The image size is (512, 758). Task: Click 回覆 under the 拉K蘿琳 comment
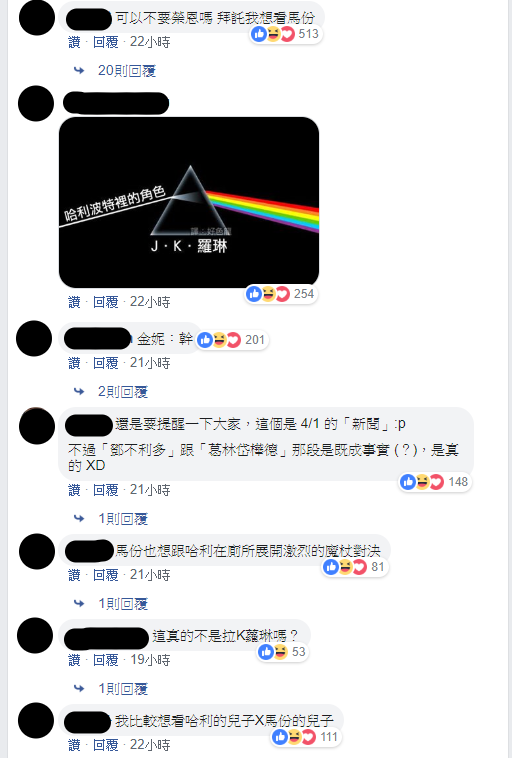[105, 660]
